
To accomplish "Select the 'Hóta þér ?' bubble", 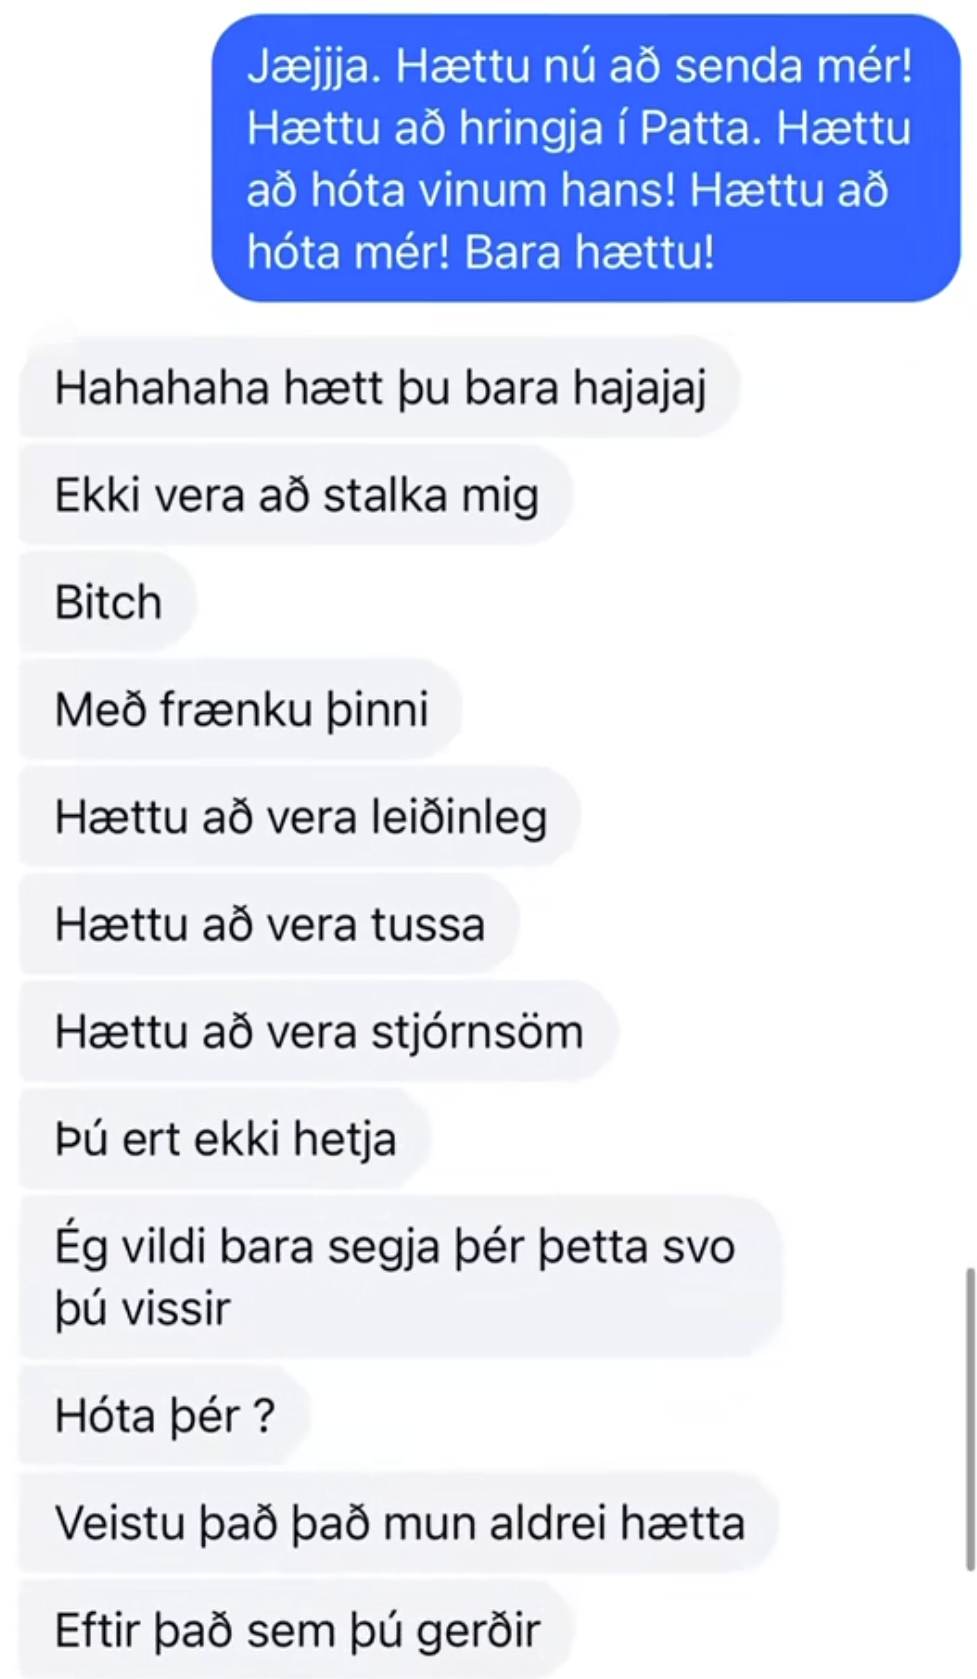I will (165, 1415).
